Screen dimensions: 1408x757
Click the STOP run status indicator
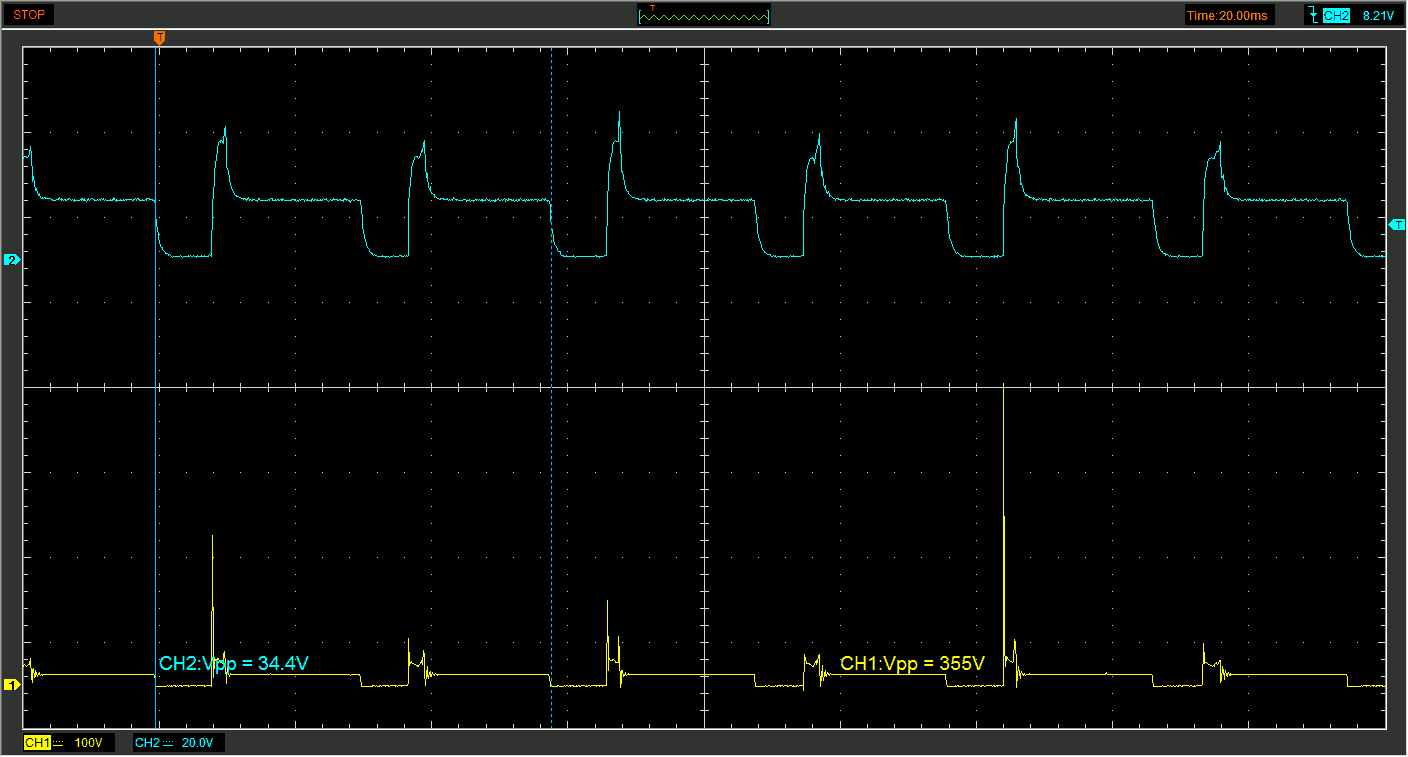[29, 15]
